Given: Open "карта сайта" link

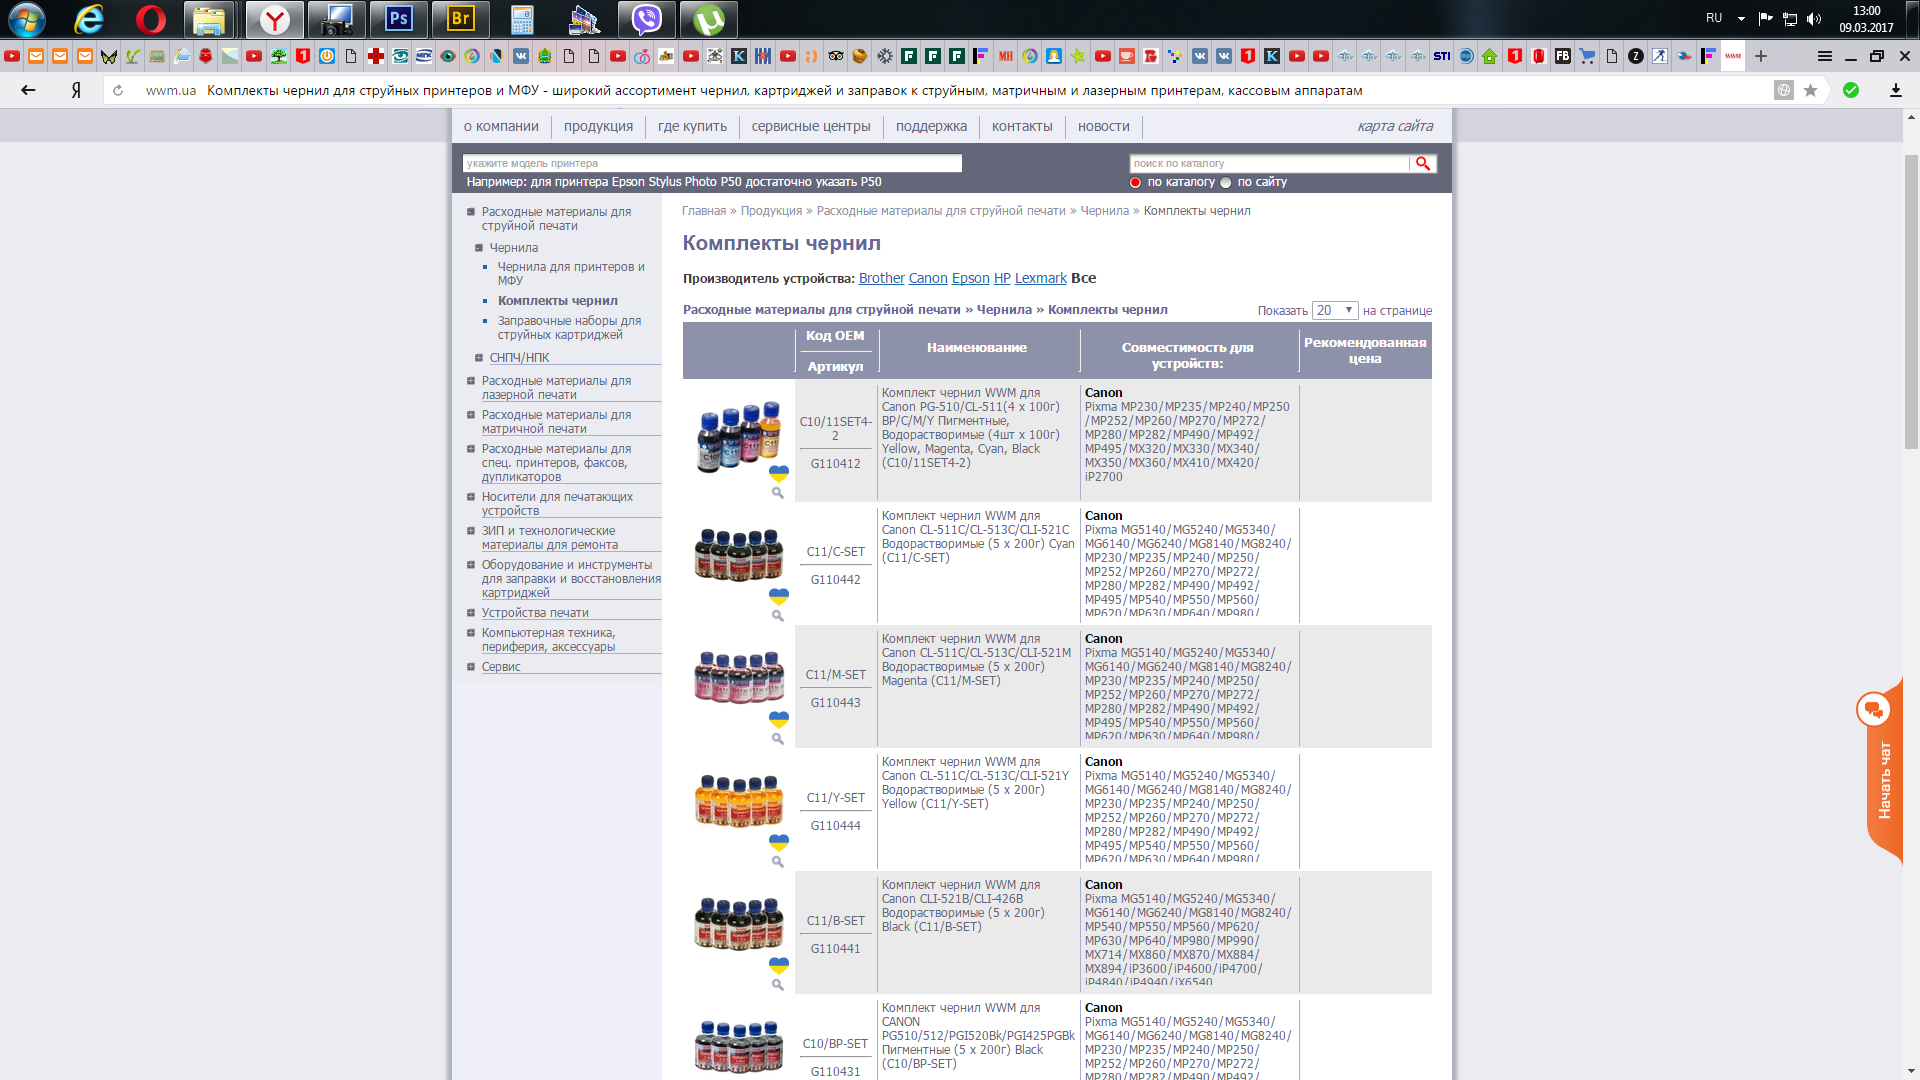Looking at the screenshot, I should click(x=1395, y=126).
